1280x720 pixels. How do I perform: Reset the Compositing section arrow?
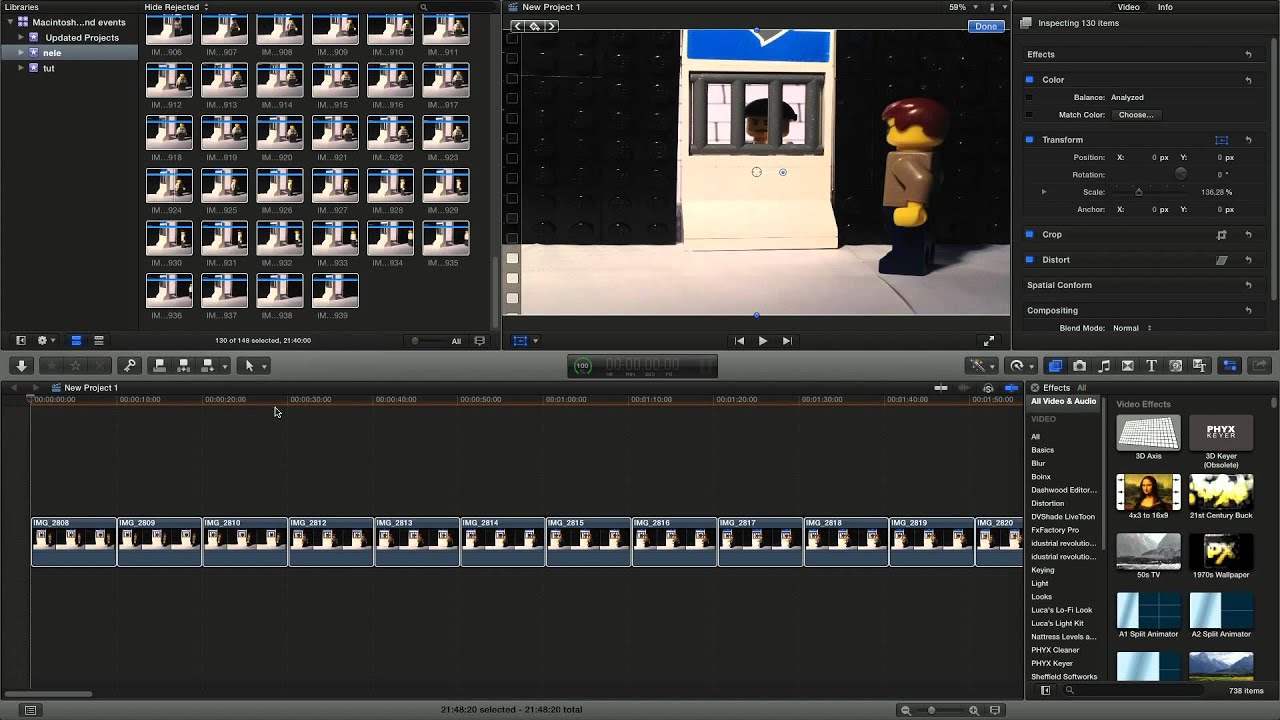pos(1249,311)
